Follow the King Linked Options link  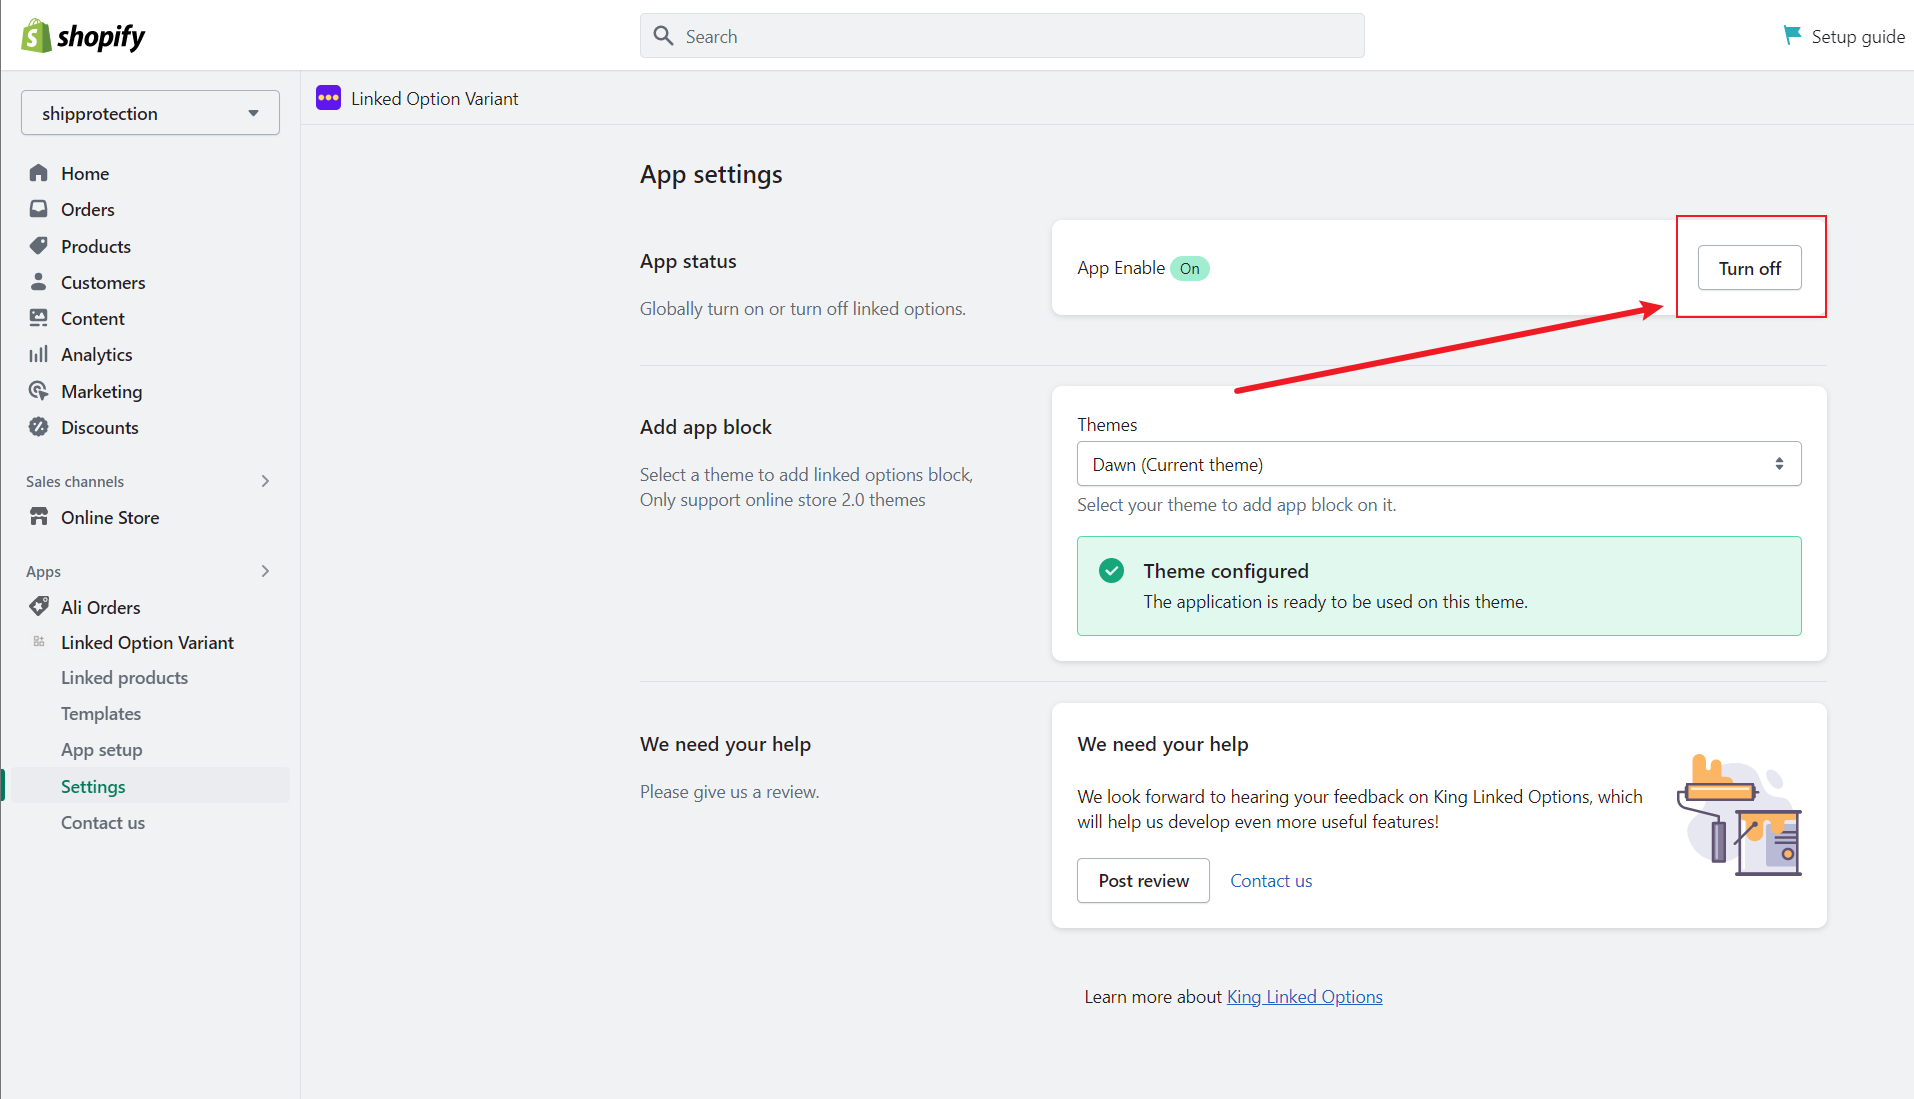[1304, 997]
